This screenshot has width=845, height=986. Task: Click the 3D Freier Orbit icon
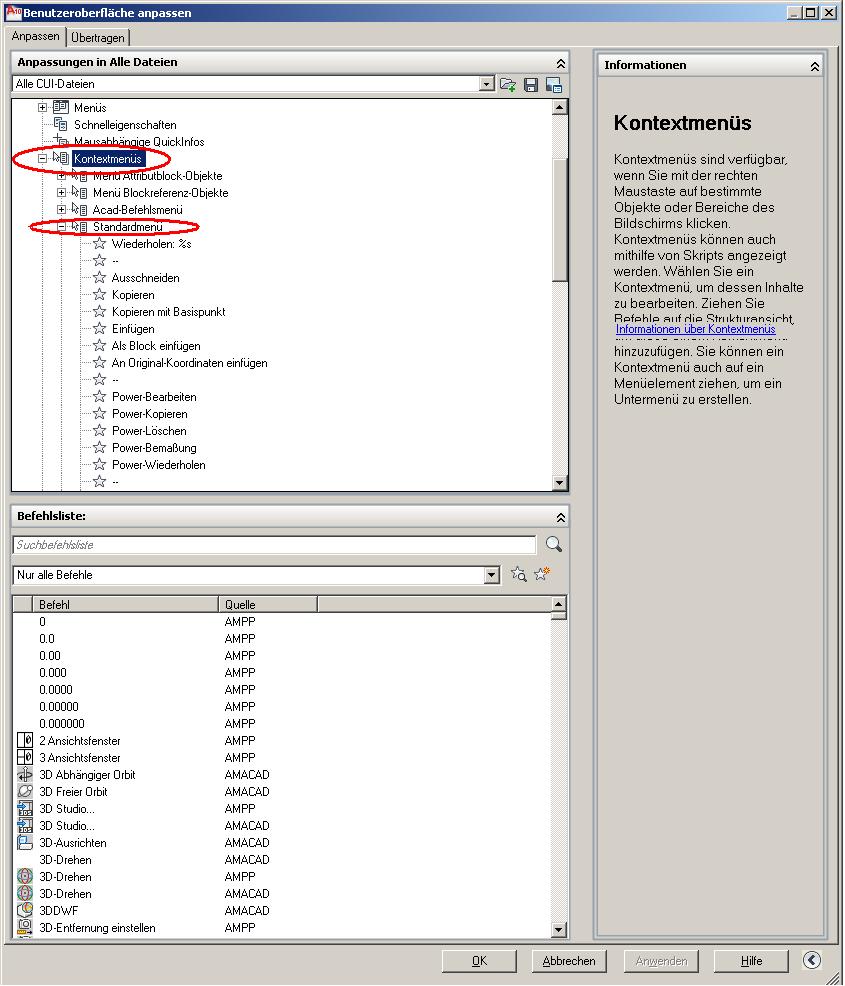pyautogui.click(x=25, y=792)
